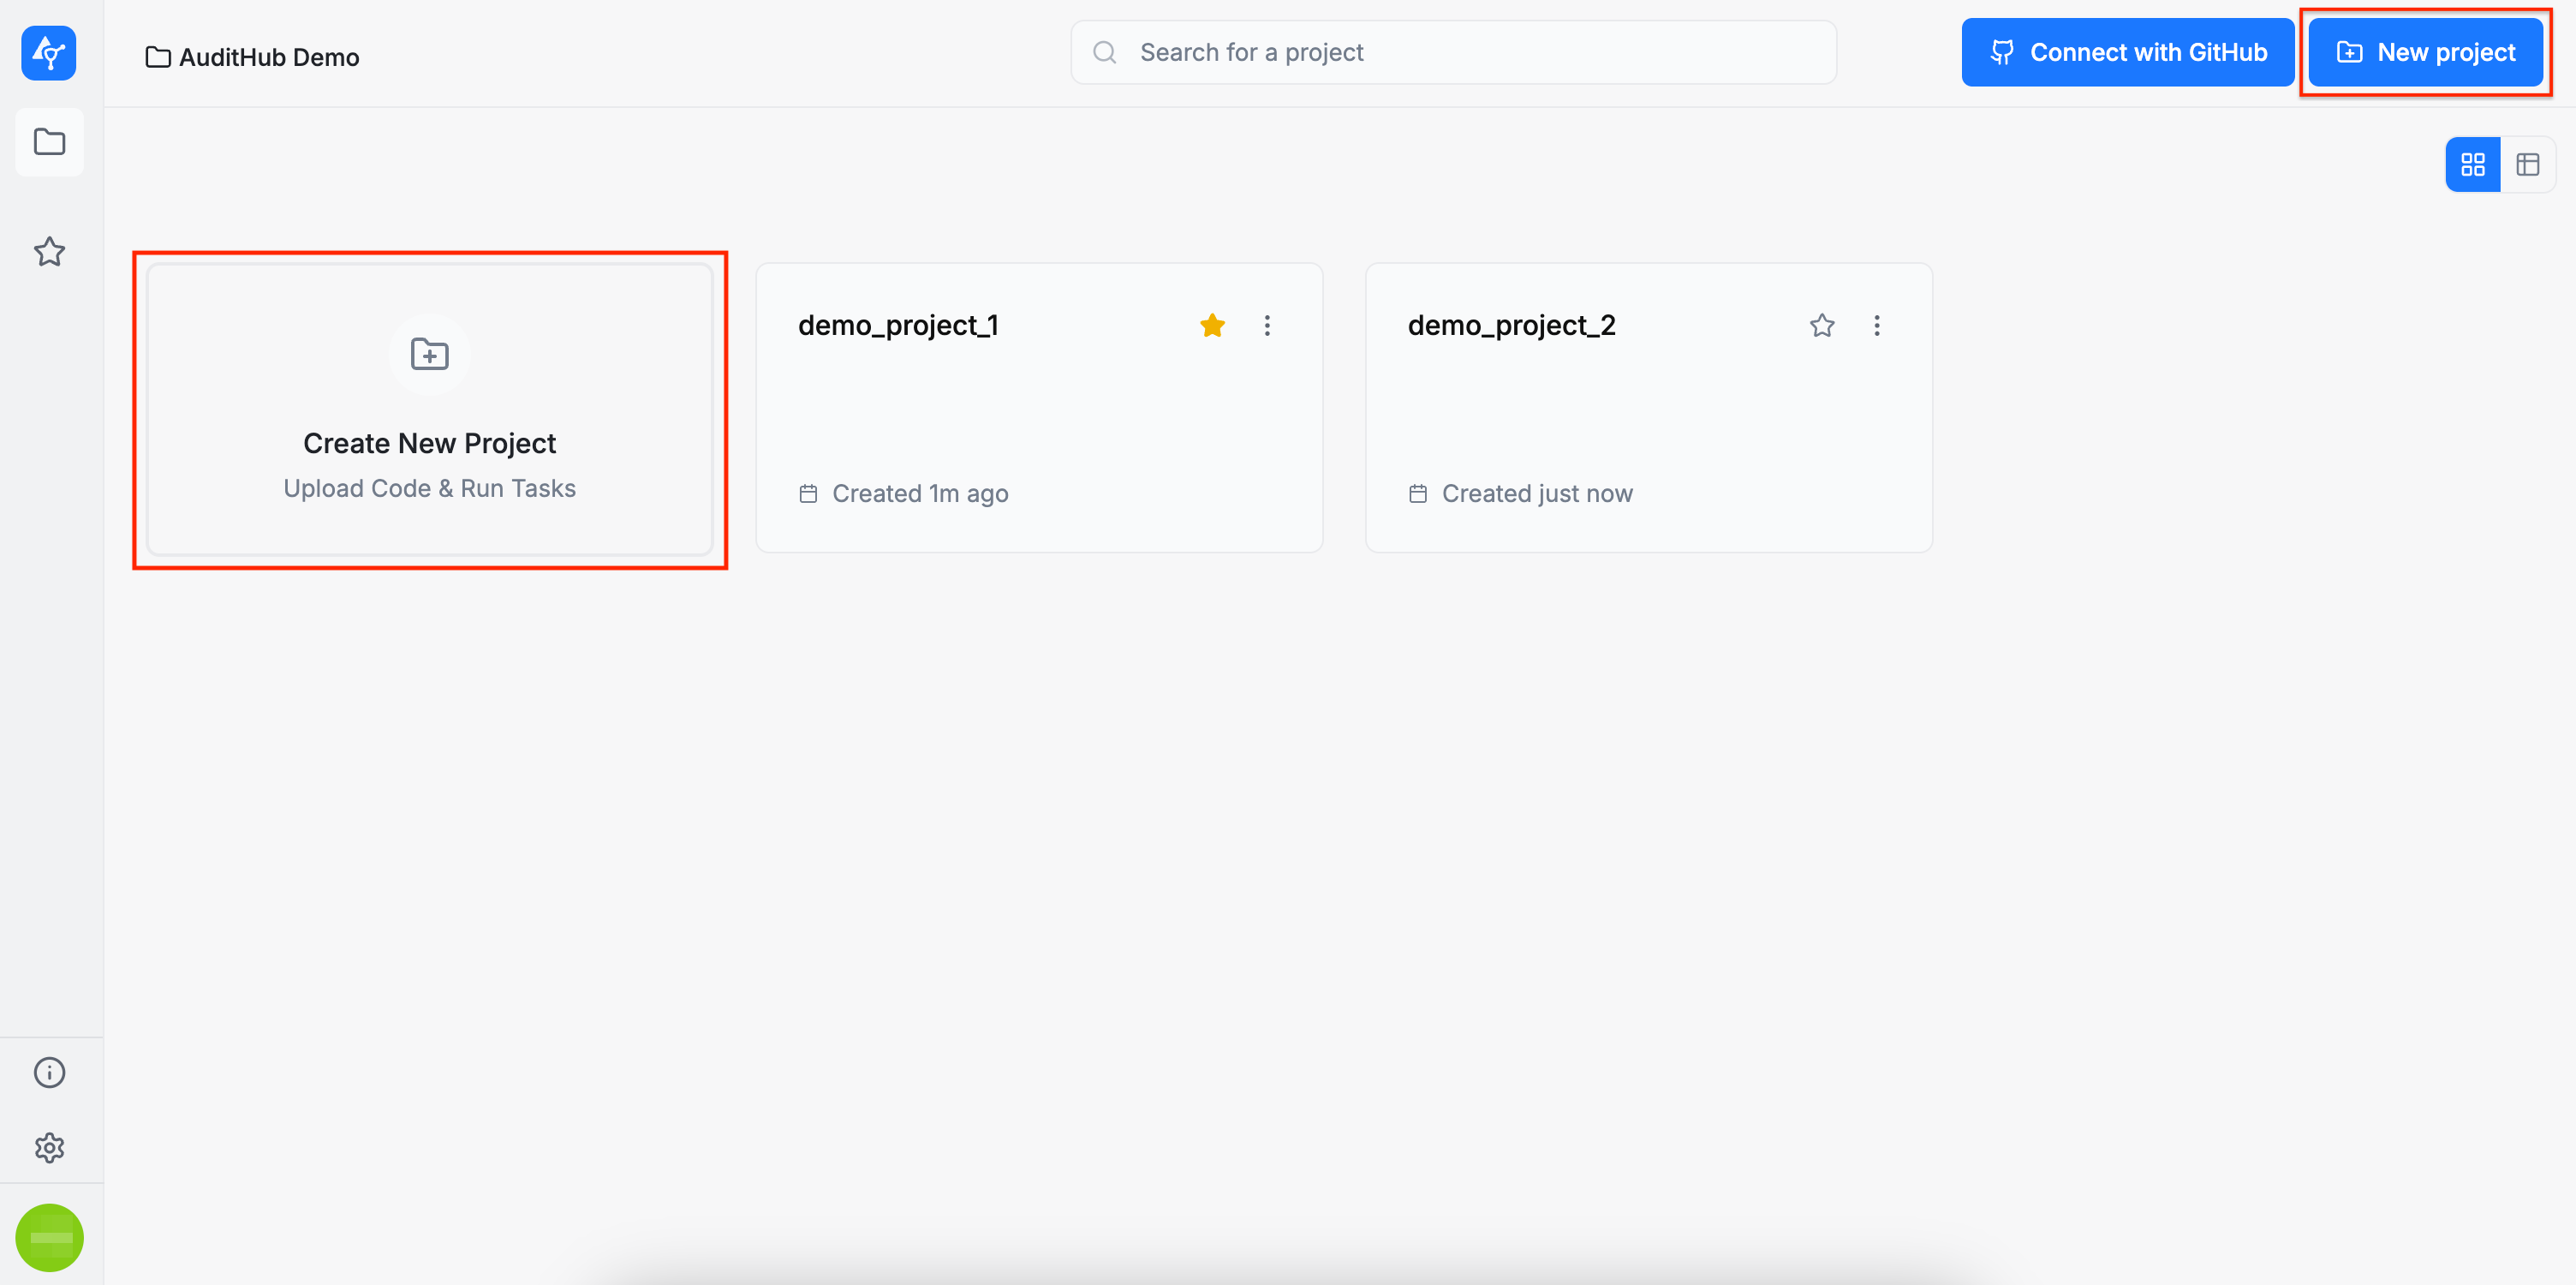Open the demo_project_2 card
Viewport: 2576px width, 1285px height.
click(1648, 410)
